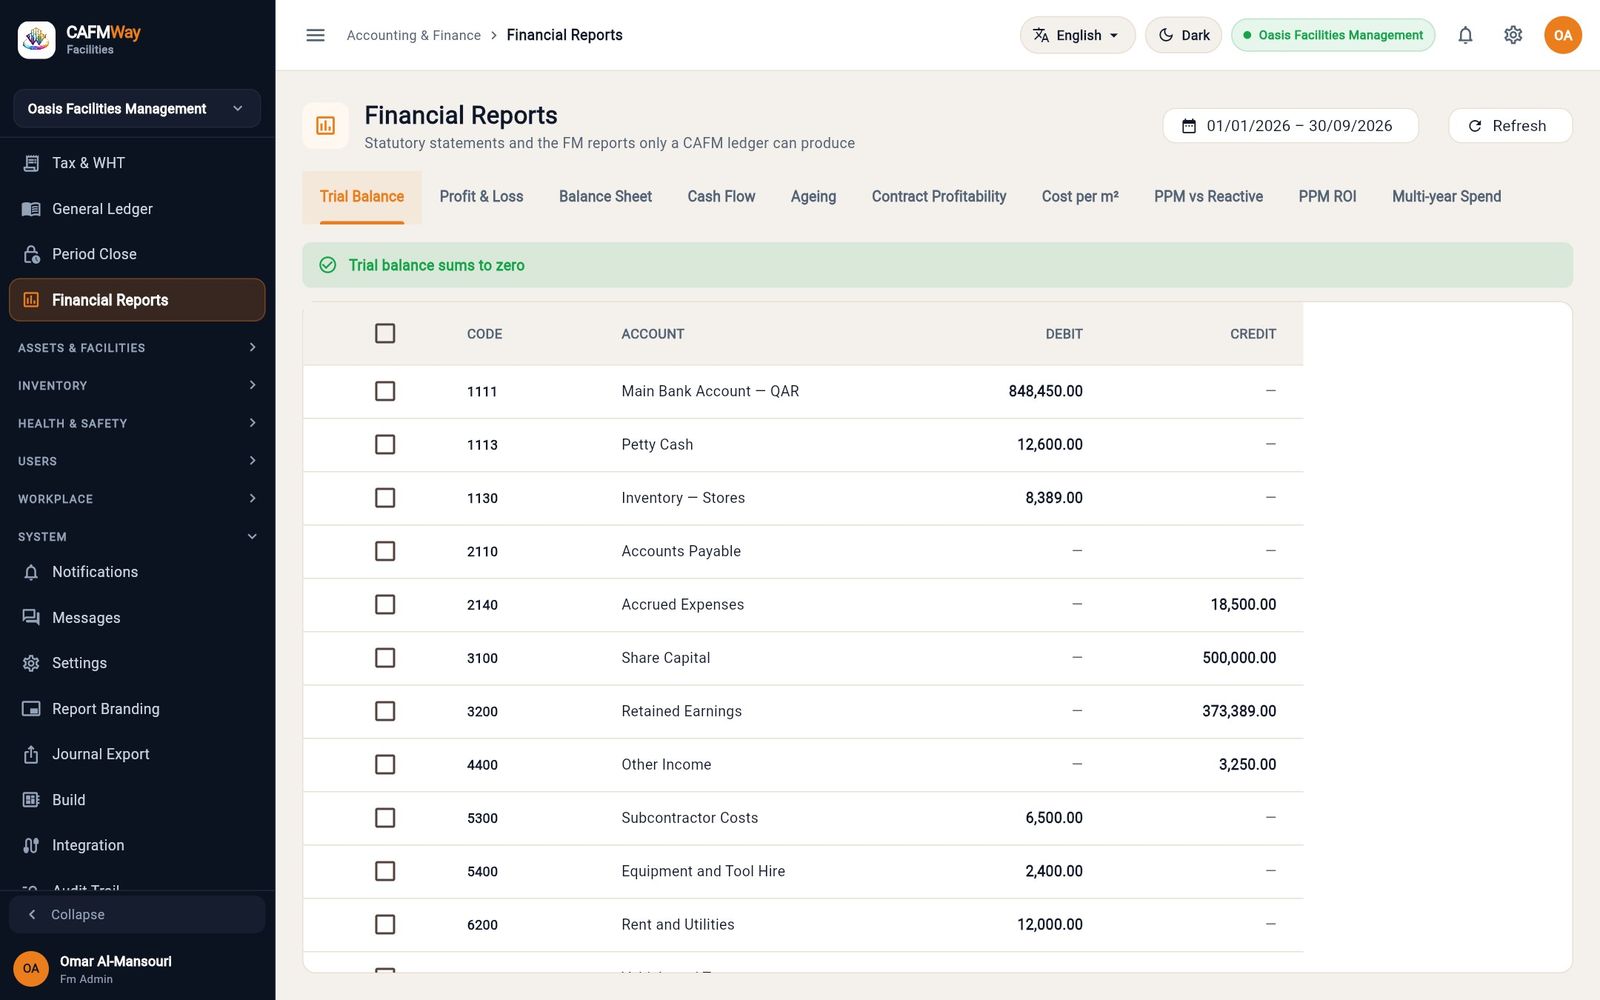Switch to the Multi-year Spend tab
Image resolution: width=1600 pixels, height=1000 pixels.
coord(1446,197)
